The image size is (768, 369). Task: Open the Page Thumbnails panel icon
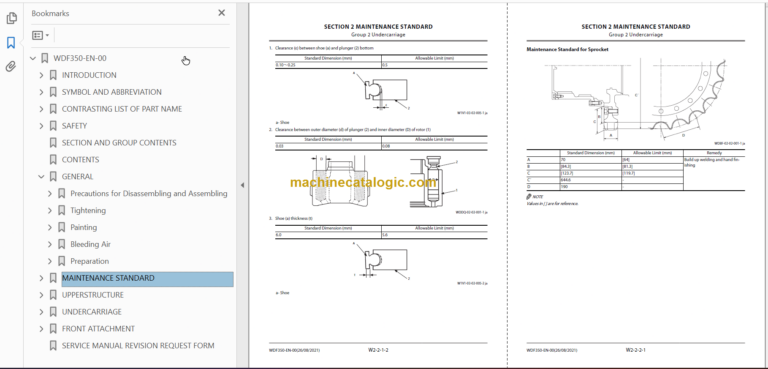tap(11, 19)
